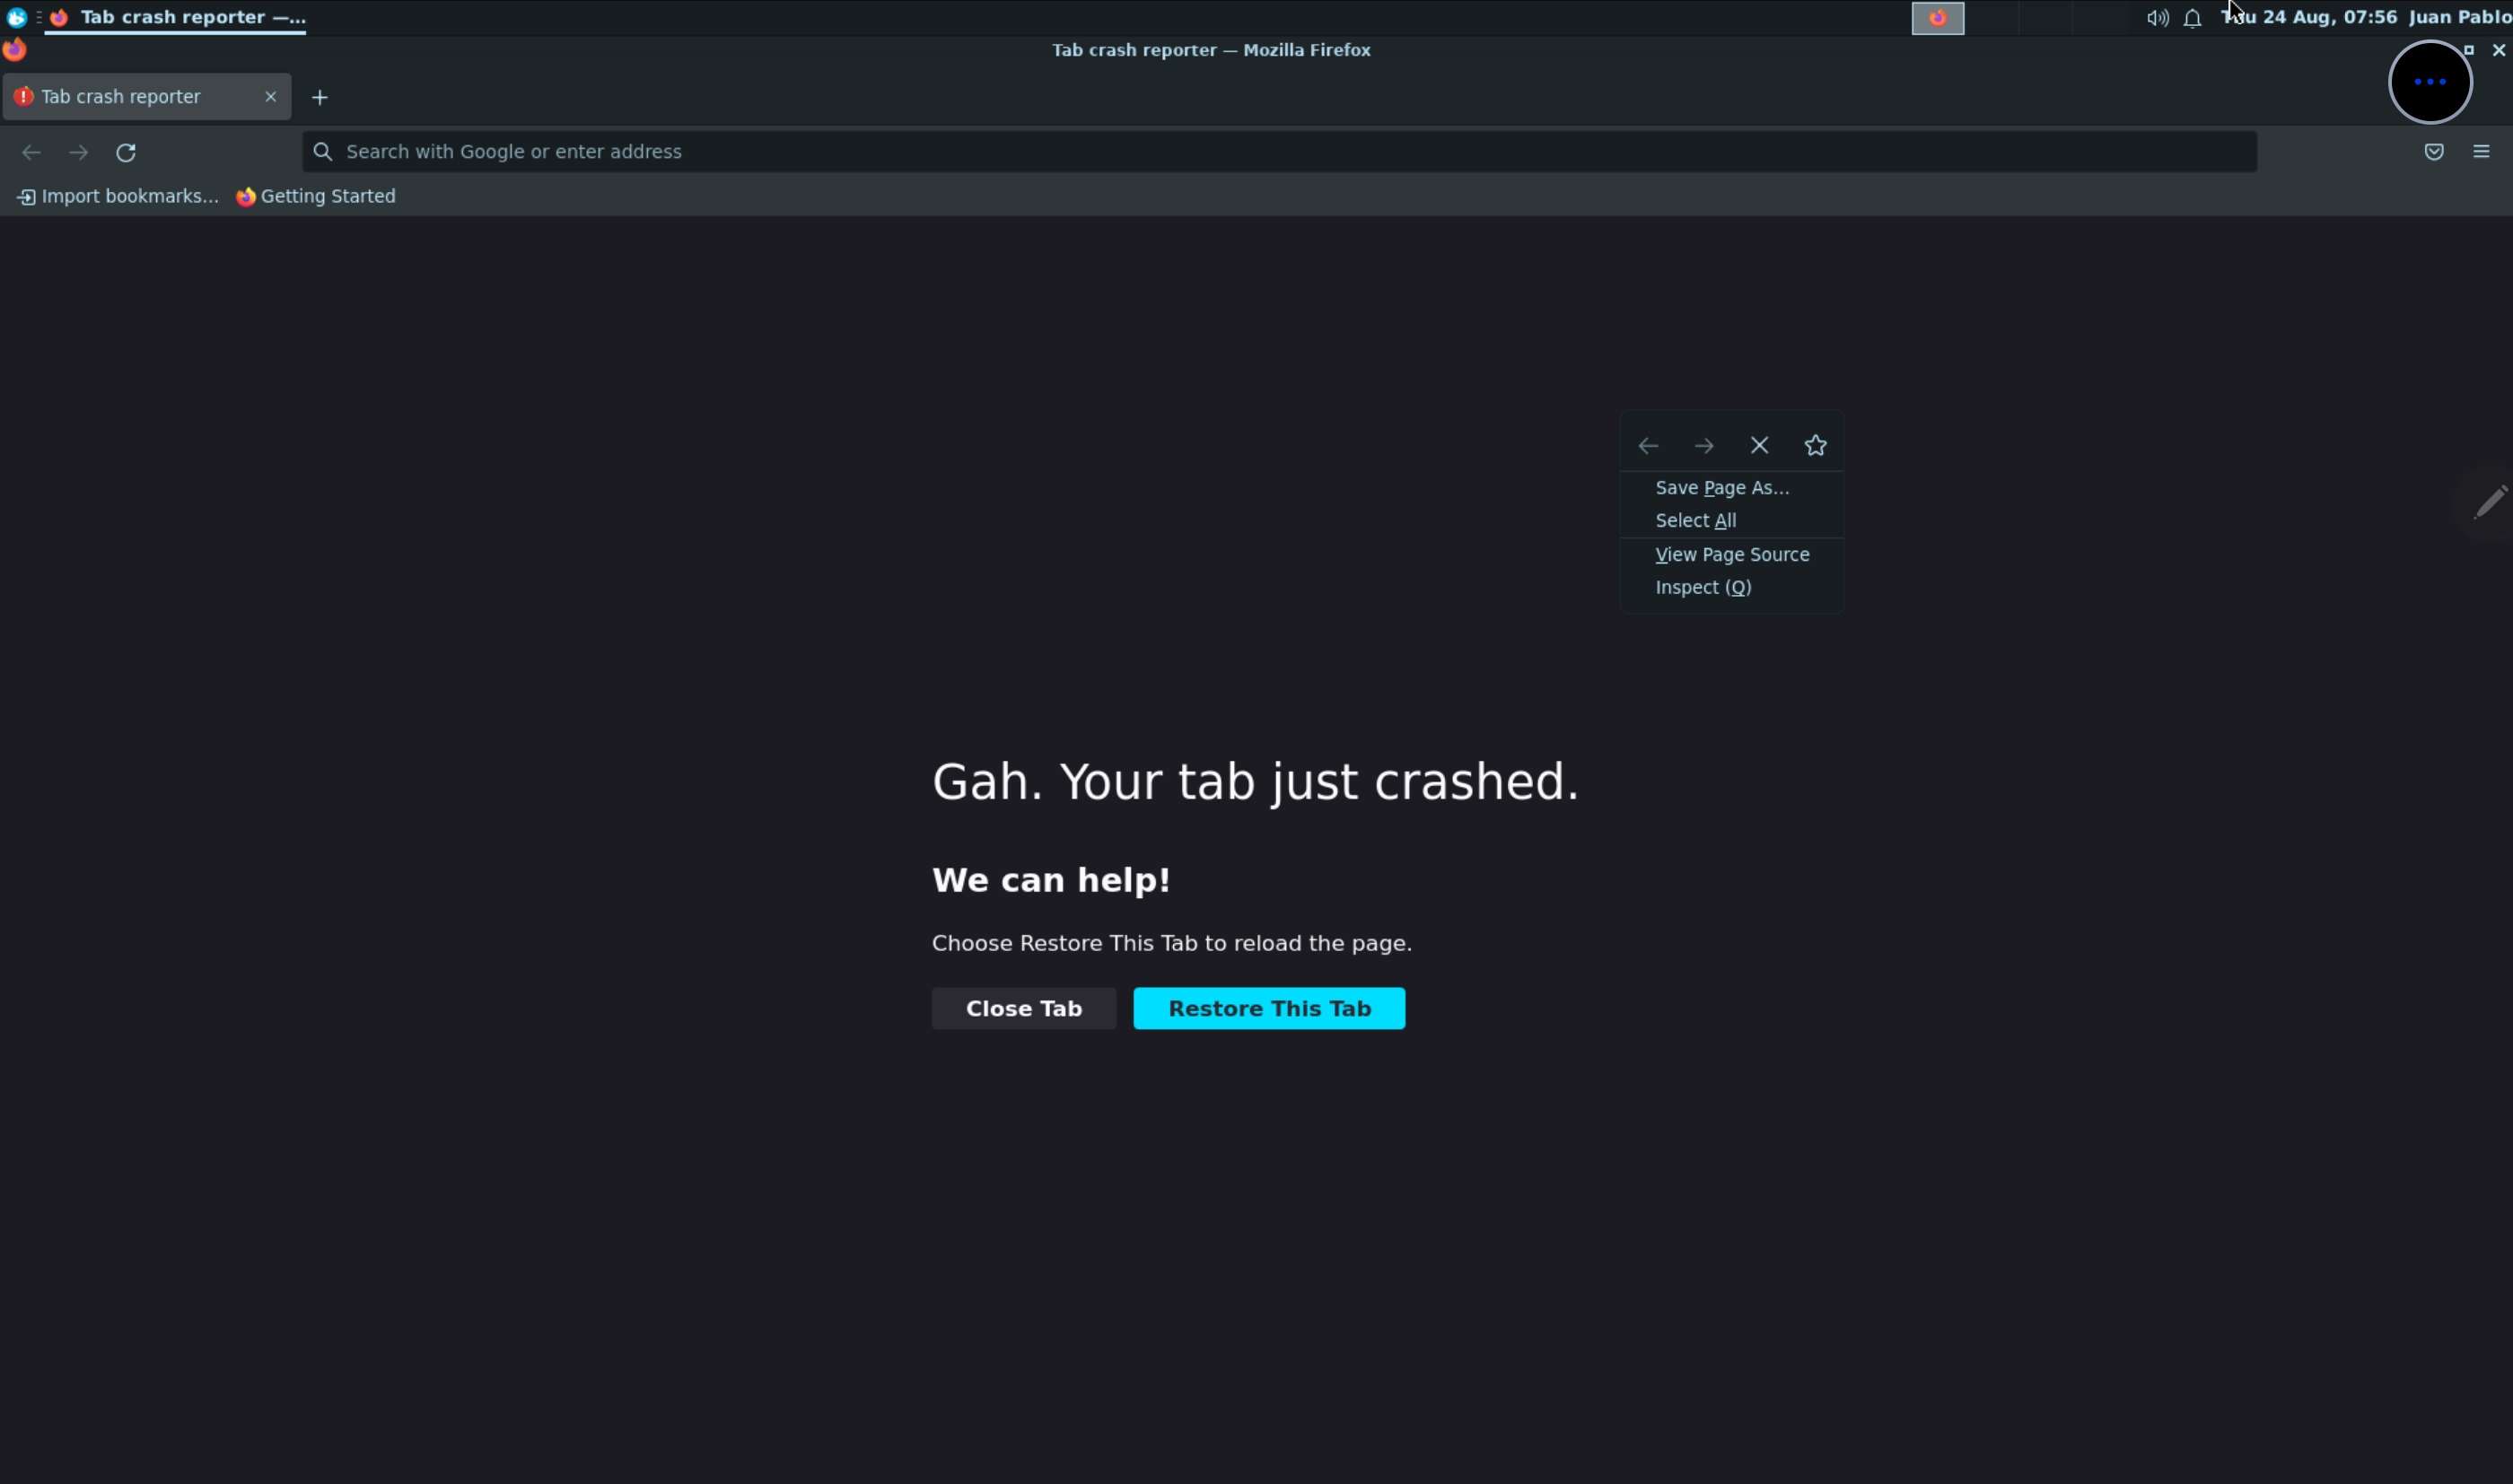
Task: Choose Save Page As from context menu
Action: click(x=1721, y=488)
